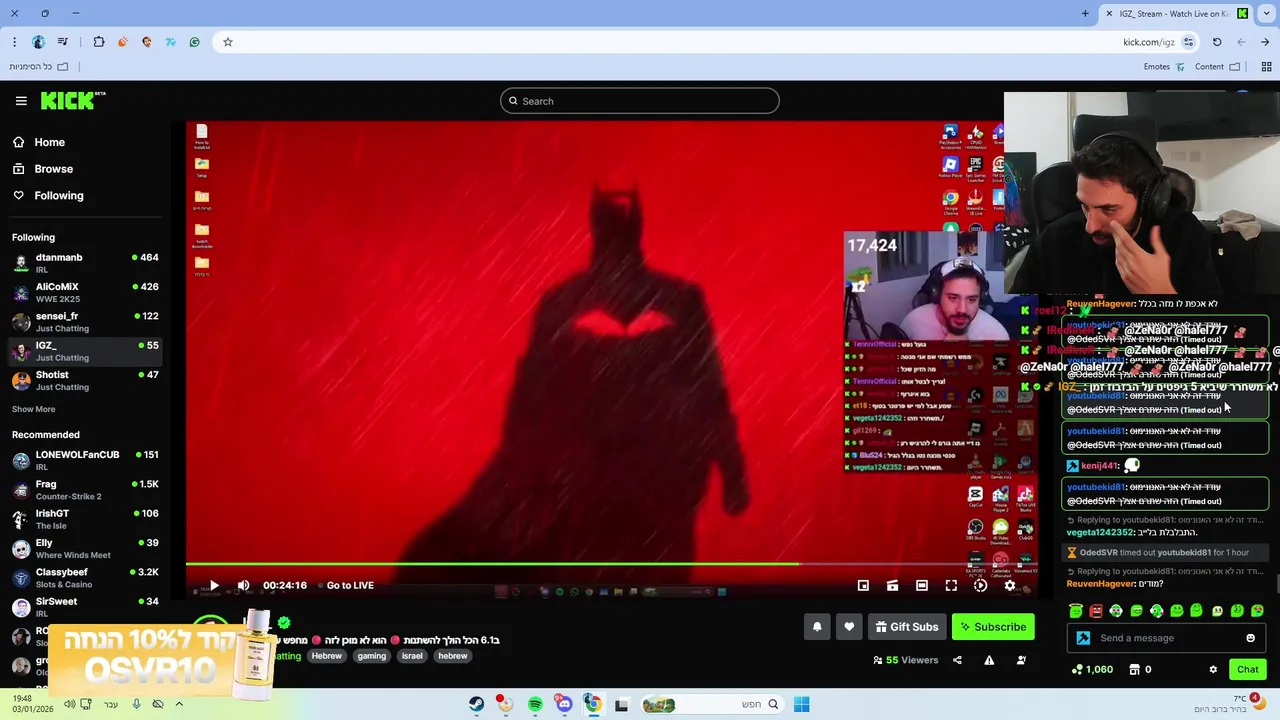Image resolution: width=1280 pixels, height=720 pixels.
Task: Open AliCoMiX channel in Following list
Action: (85, 292)
